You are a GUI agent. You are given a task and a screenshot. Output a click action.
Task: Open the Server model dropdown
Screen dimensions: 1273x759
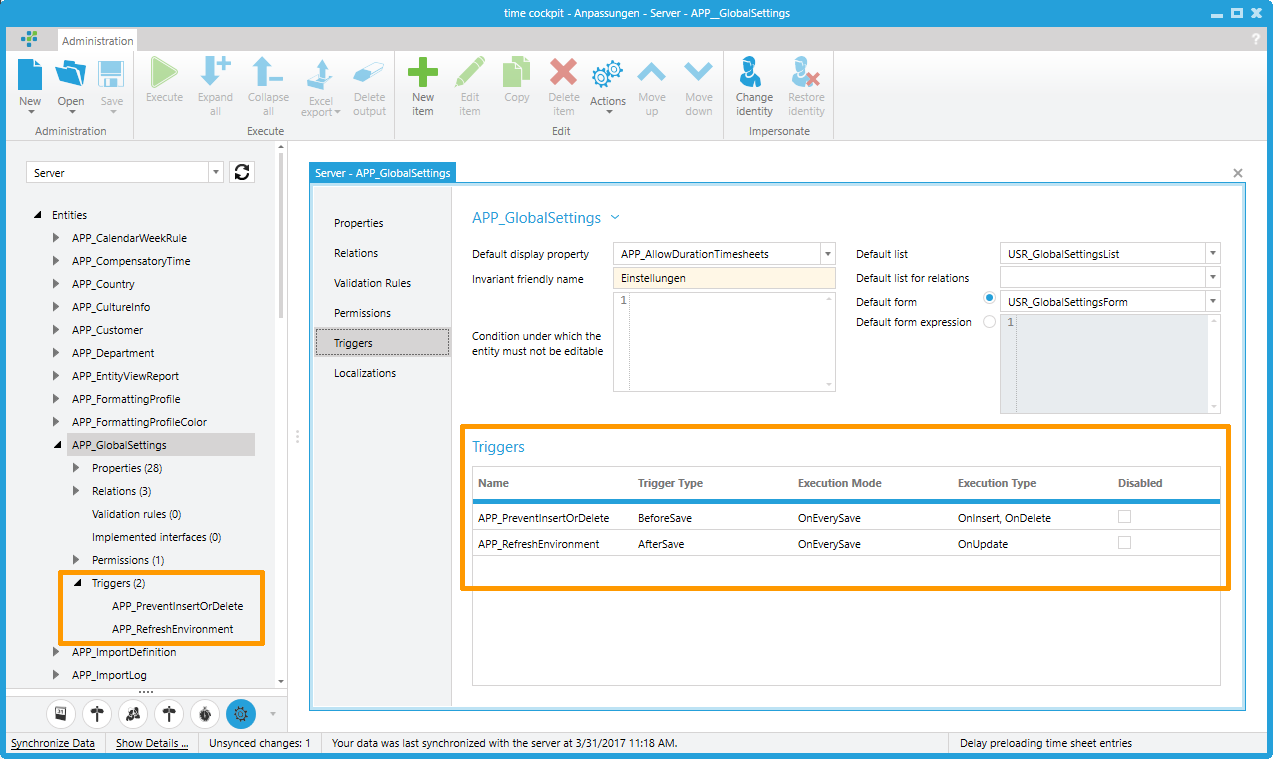(216, 173)
